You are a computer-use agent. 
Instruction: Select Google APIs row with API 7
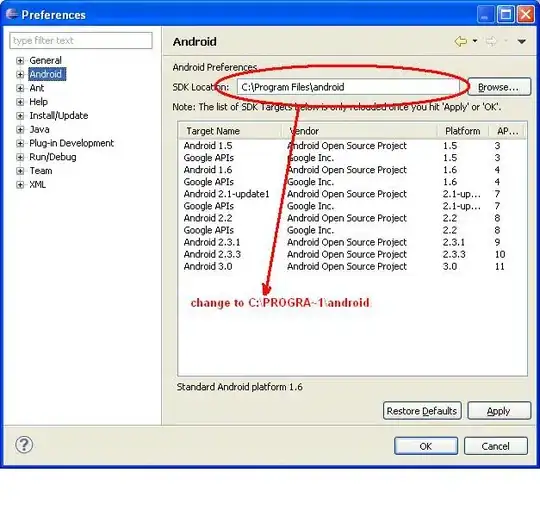[353, 206]
